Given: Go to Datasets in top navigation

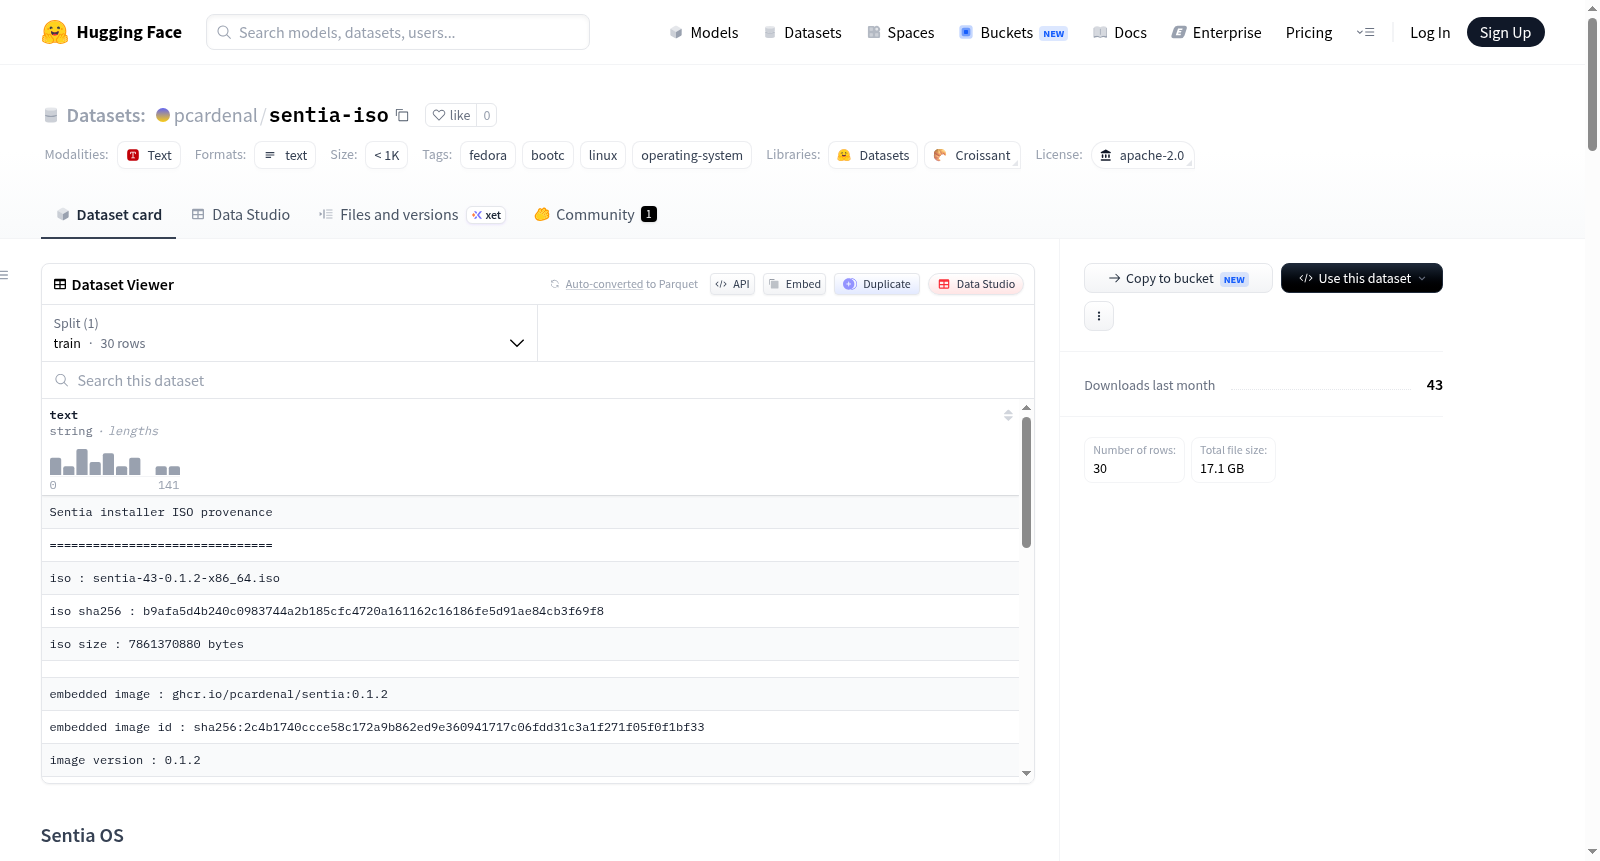Looking at the screenshot, I should click(x=803, y=32).
